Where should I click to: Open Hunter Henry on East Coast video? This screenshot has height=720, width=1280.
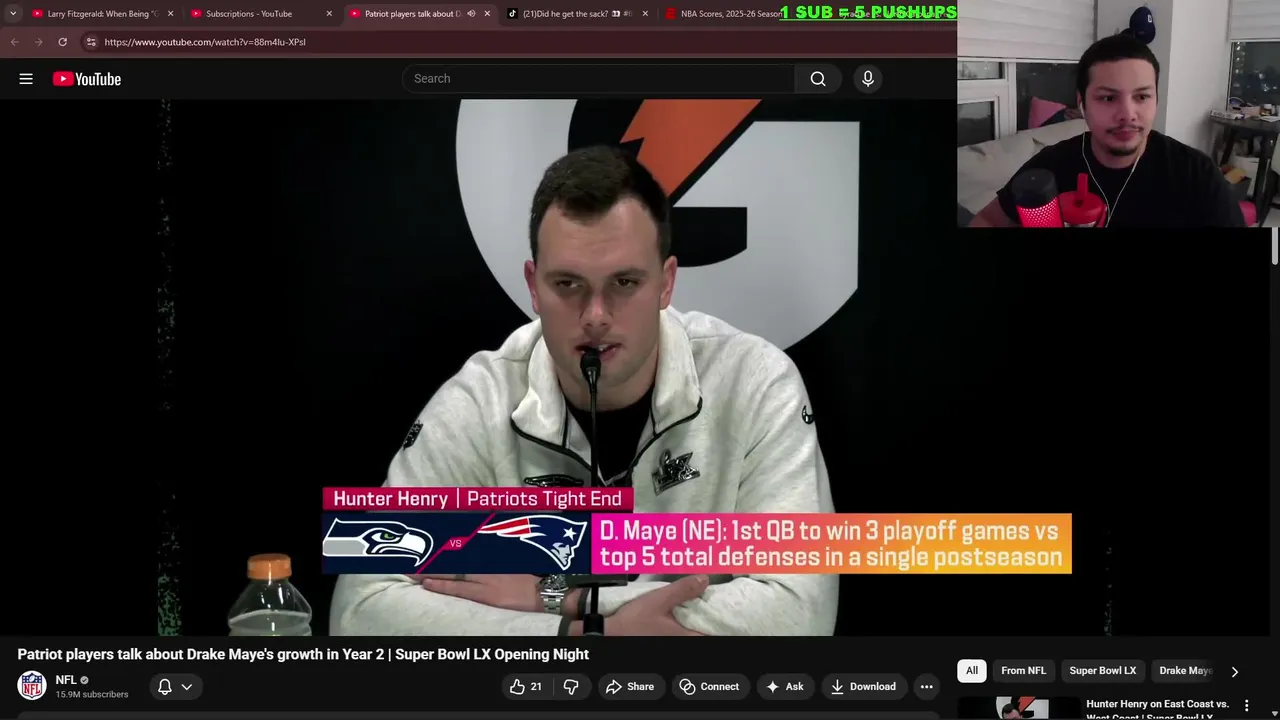click(x=1157, y=709)
